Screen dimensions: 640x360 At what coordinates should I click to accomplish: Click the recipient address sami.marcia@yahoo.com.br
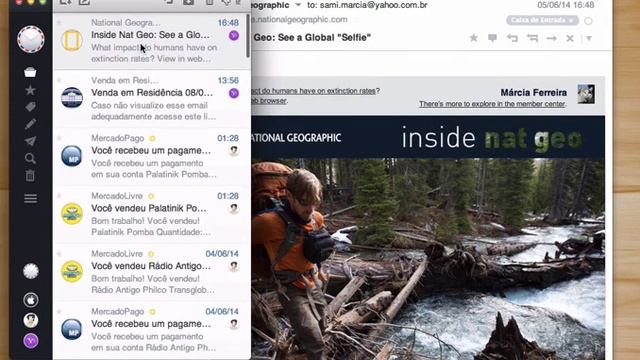click(373, 5)
